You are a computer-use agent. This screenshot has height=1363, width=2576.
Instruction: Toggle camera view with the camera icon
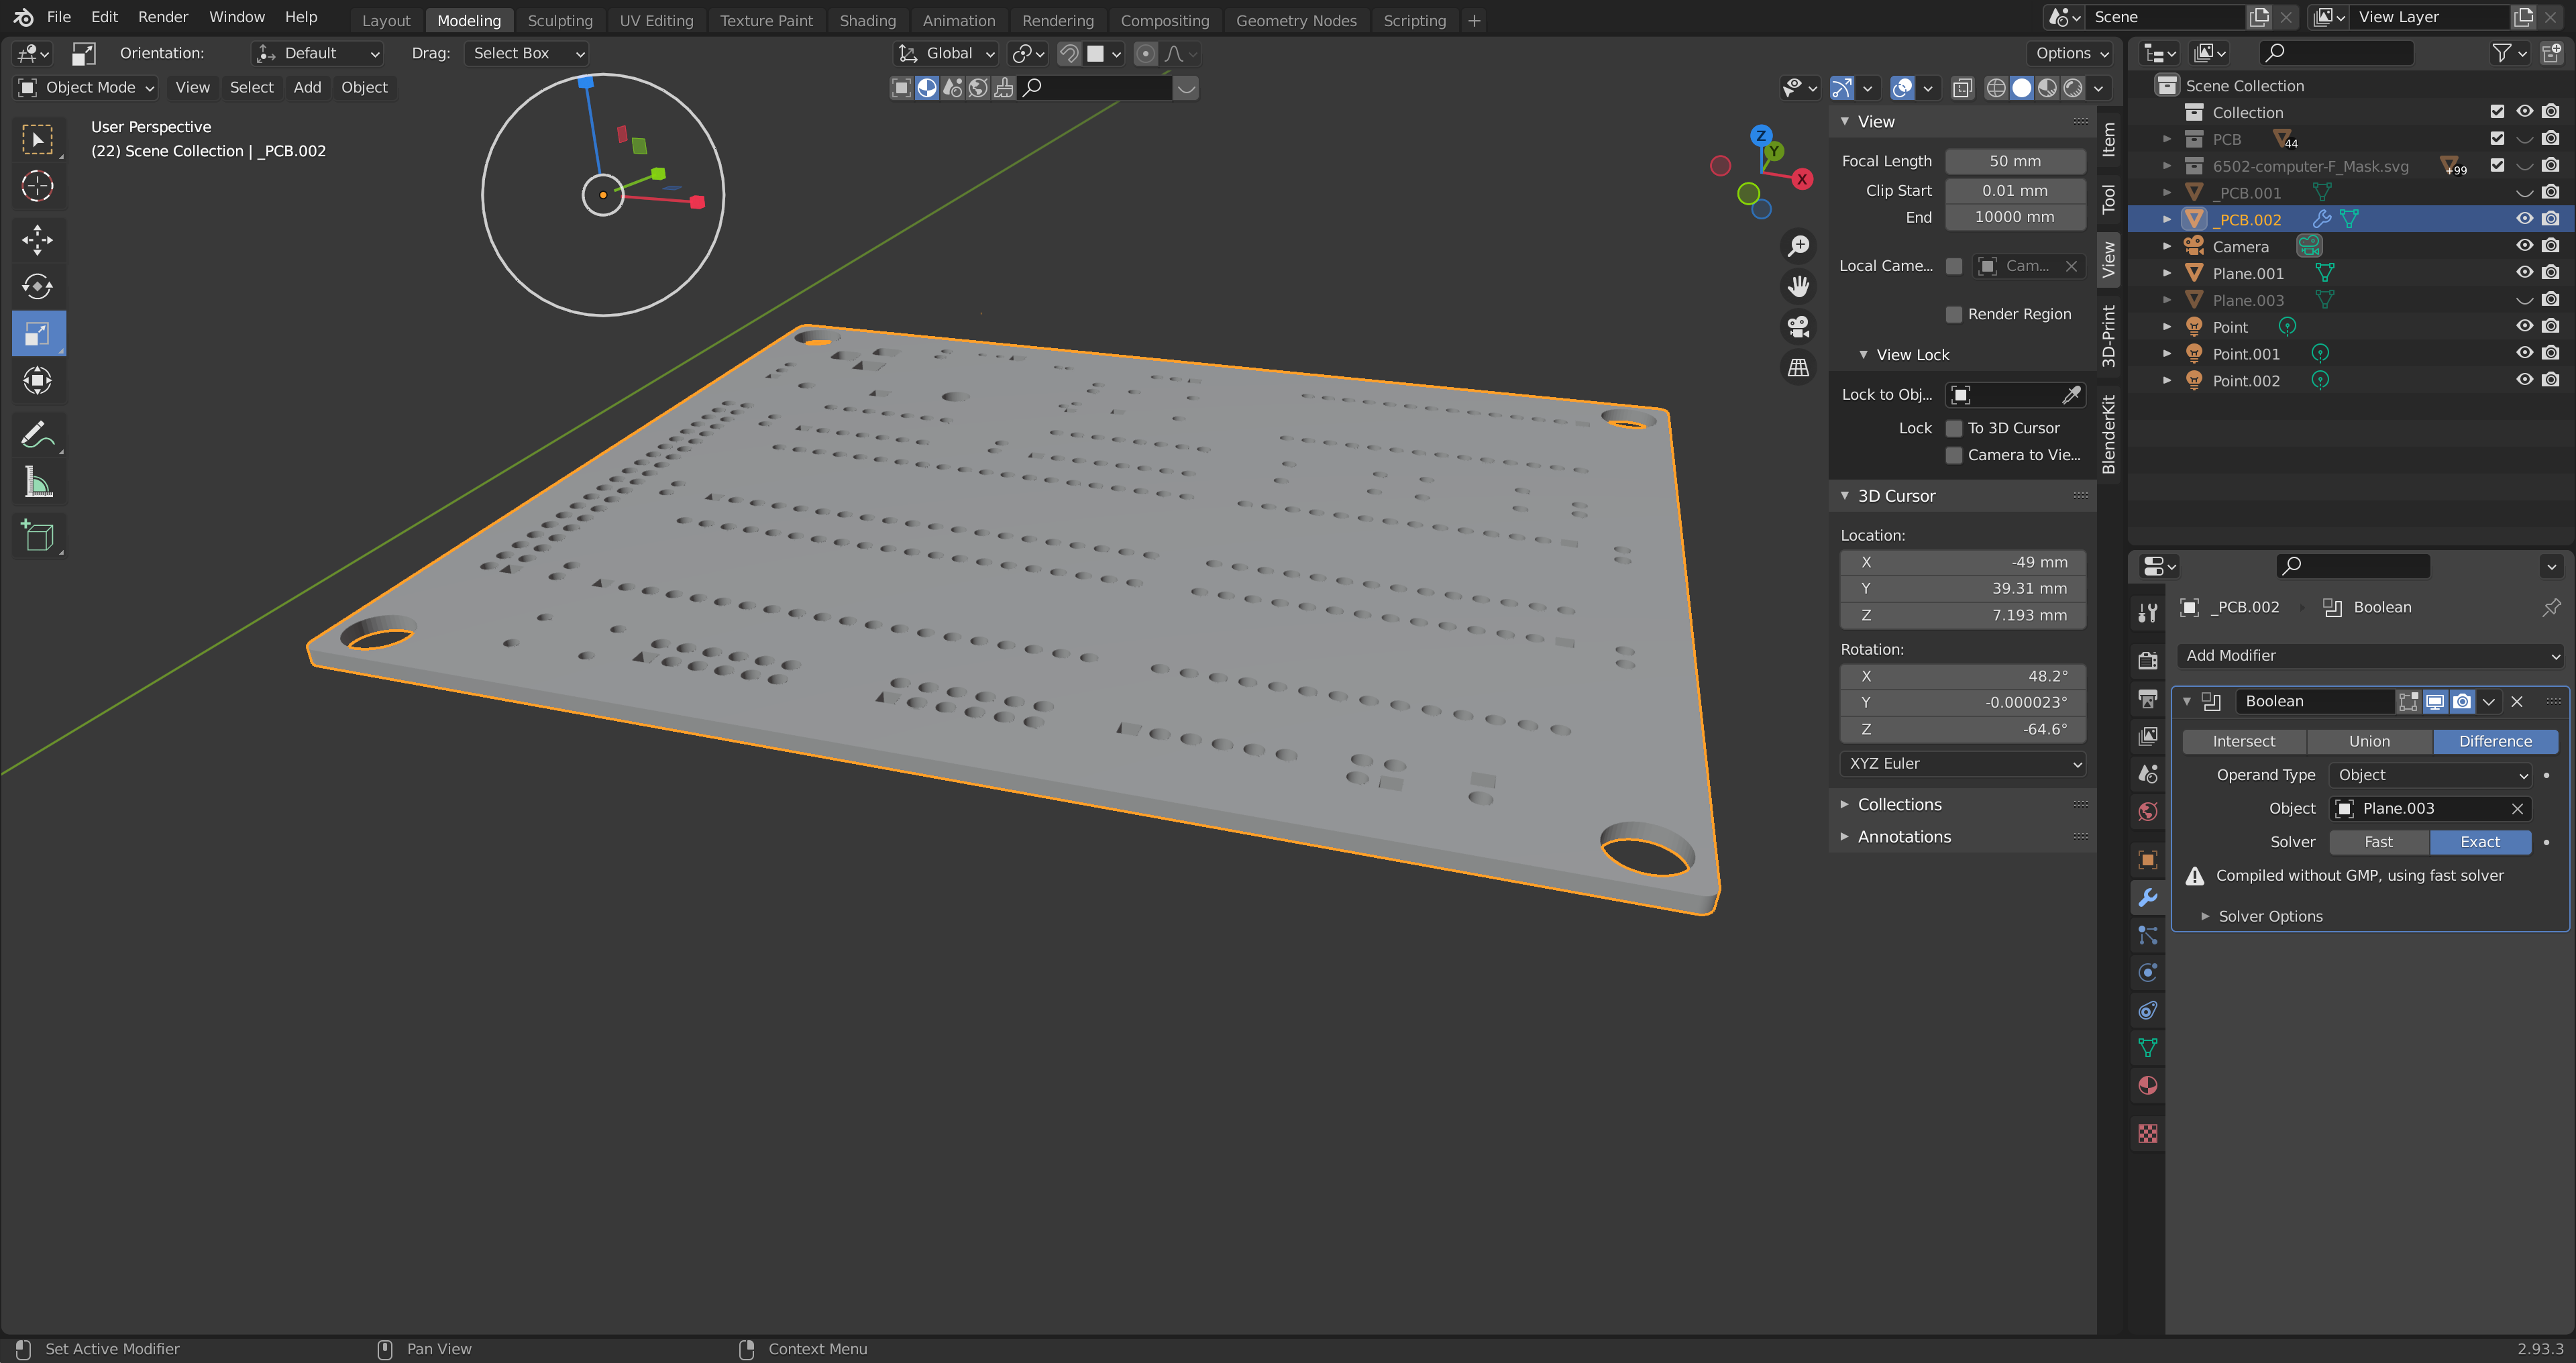[x=1798, y=327]
